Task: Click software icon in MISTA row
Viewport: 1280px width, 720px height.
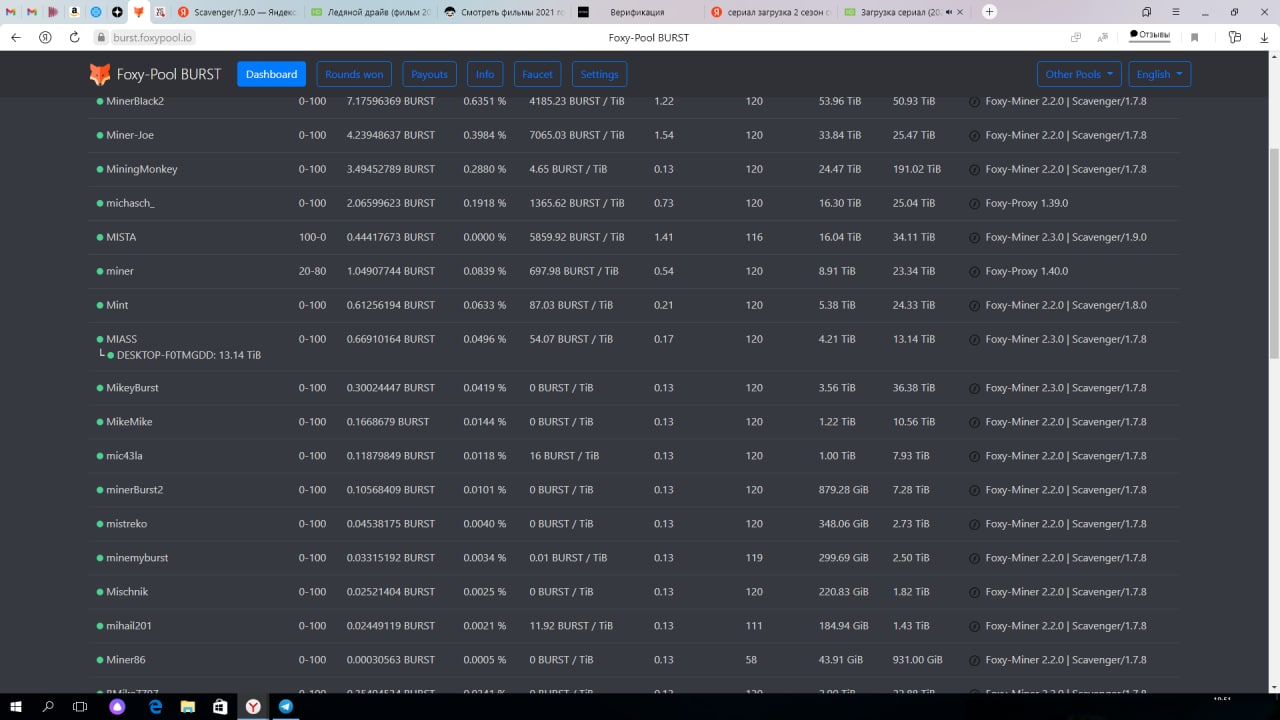Action: (975, 237)
